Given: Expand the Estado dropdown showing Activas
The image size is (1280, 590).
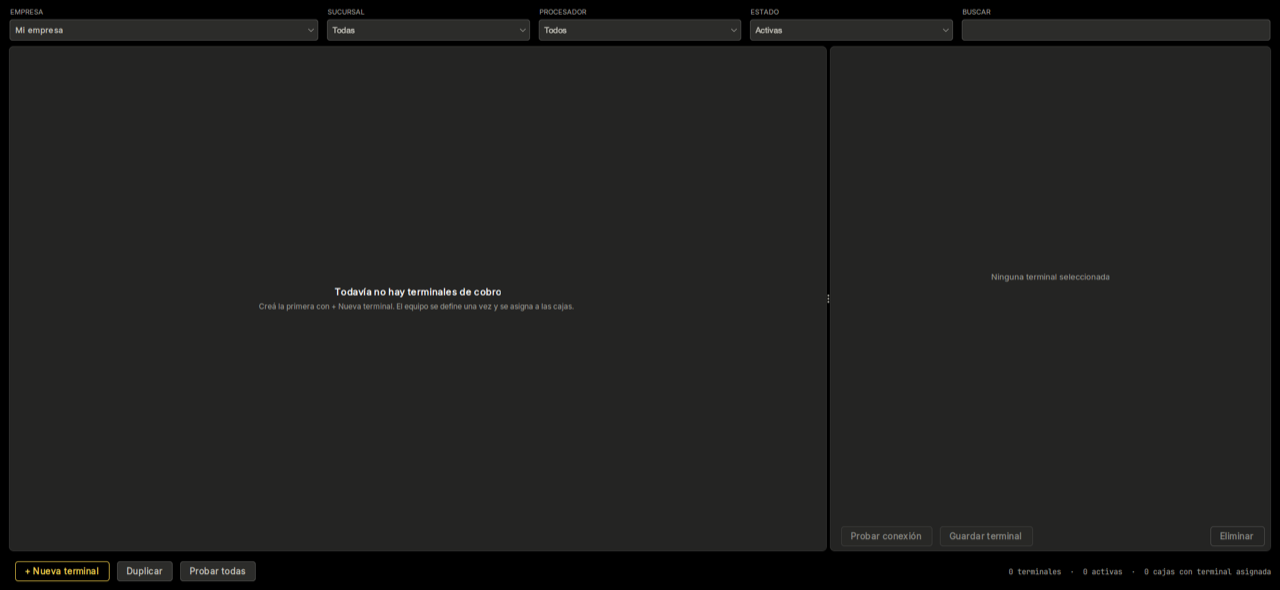Looking at the screenshot, I should coord(851,30).
